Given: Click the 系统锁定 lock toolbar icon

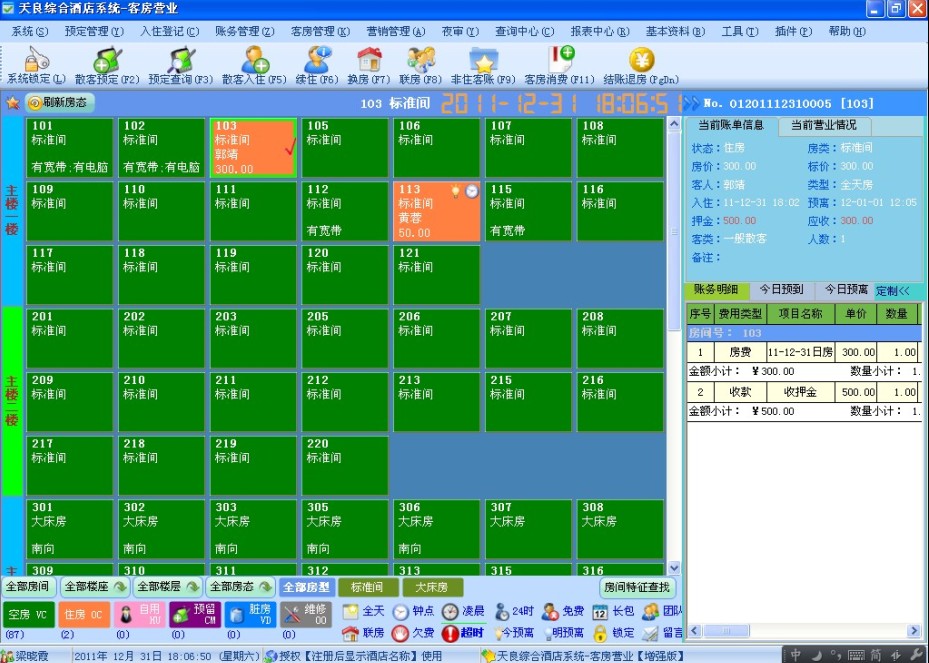Looking at the screenshot, I should [x=36, y=60].
